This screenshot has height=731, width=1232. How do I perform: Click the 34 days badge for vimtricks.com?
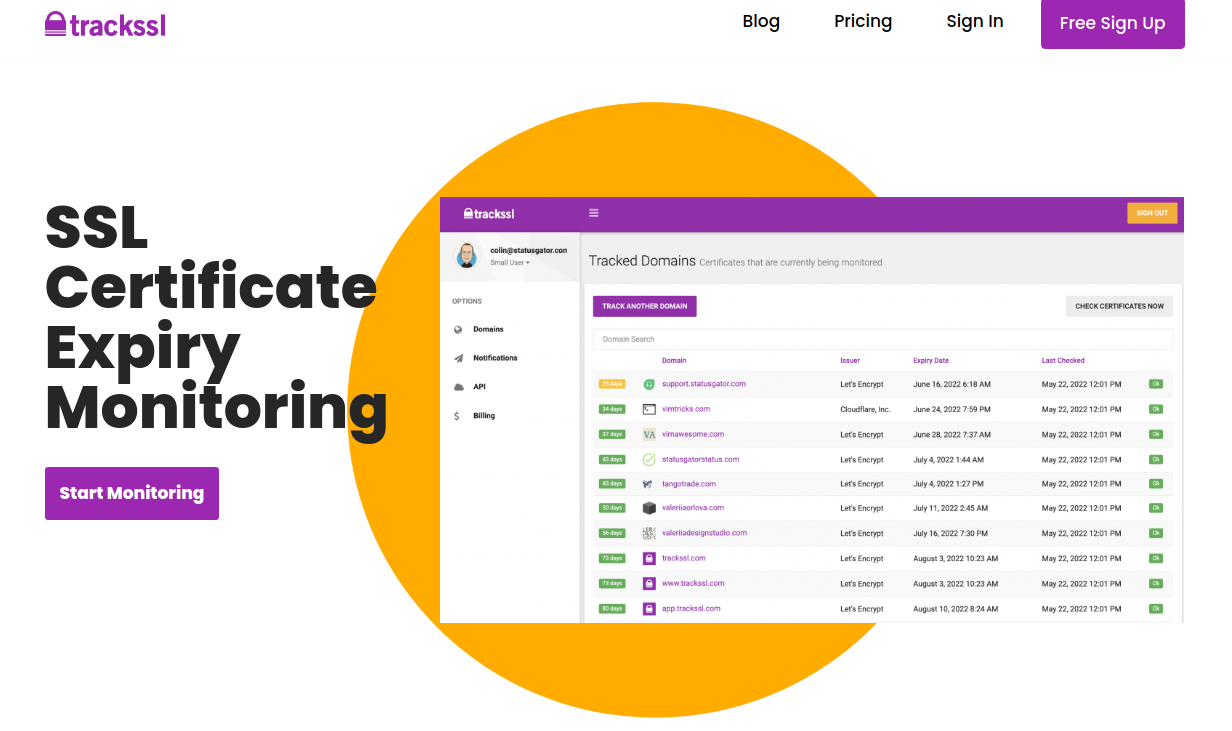(x=612, y=409)
